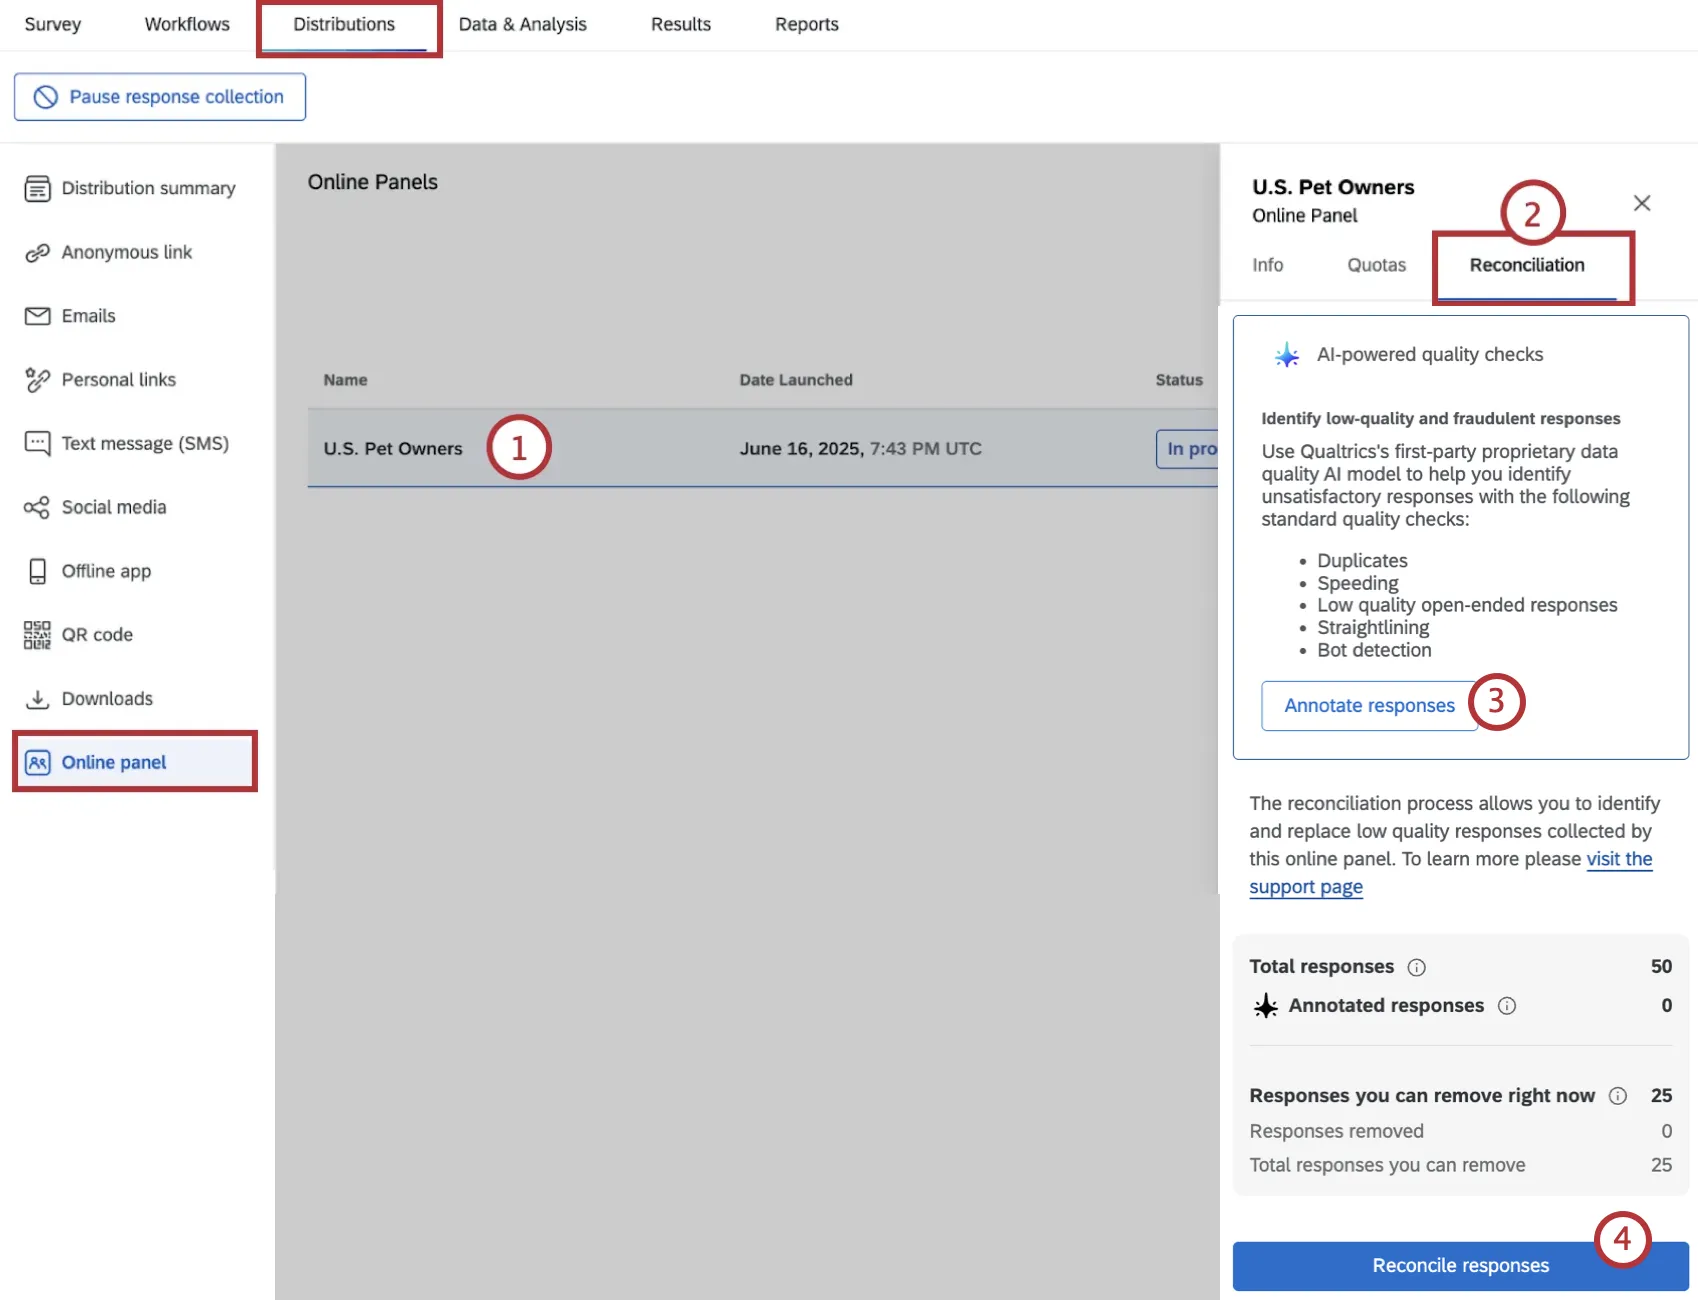Switch to the Info tab

click(x=1267, y=265)
